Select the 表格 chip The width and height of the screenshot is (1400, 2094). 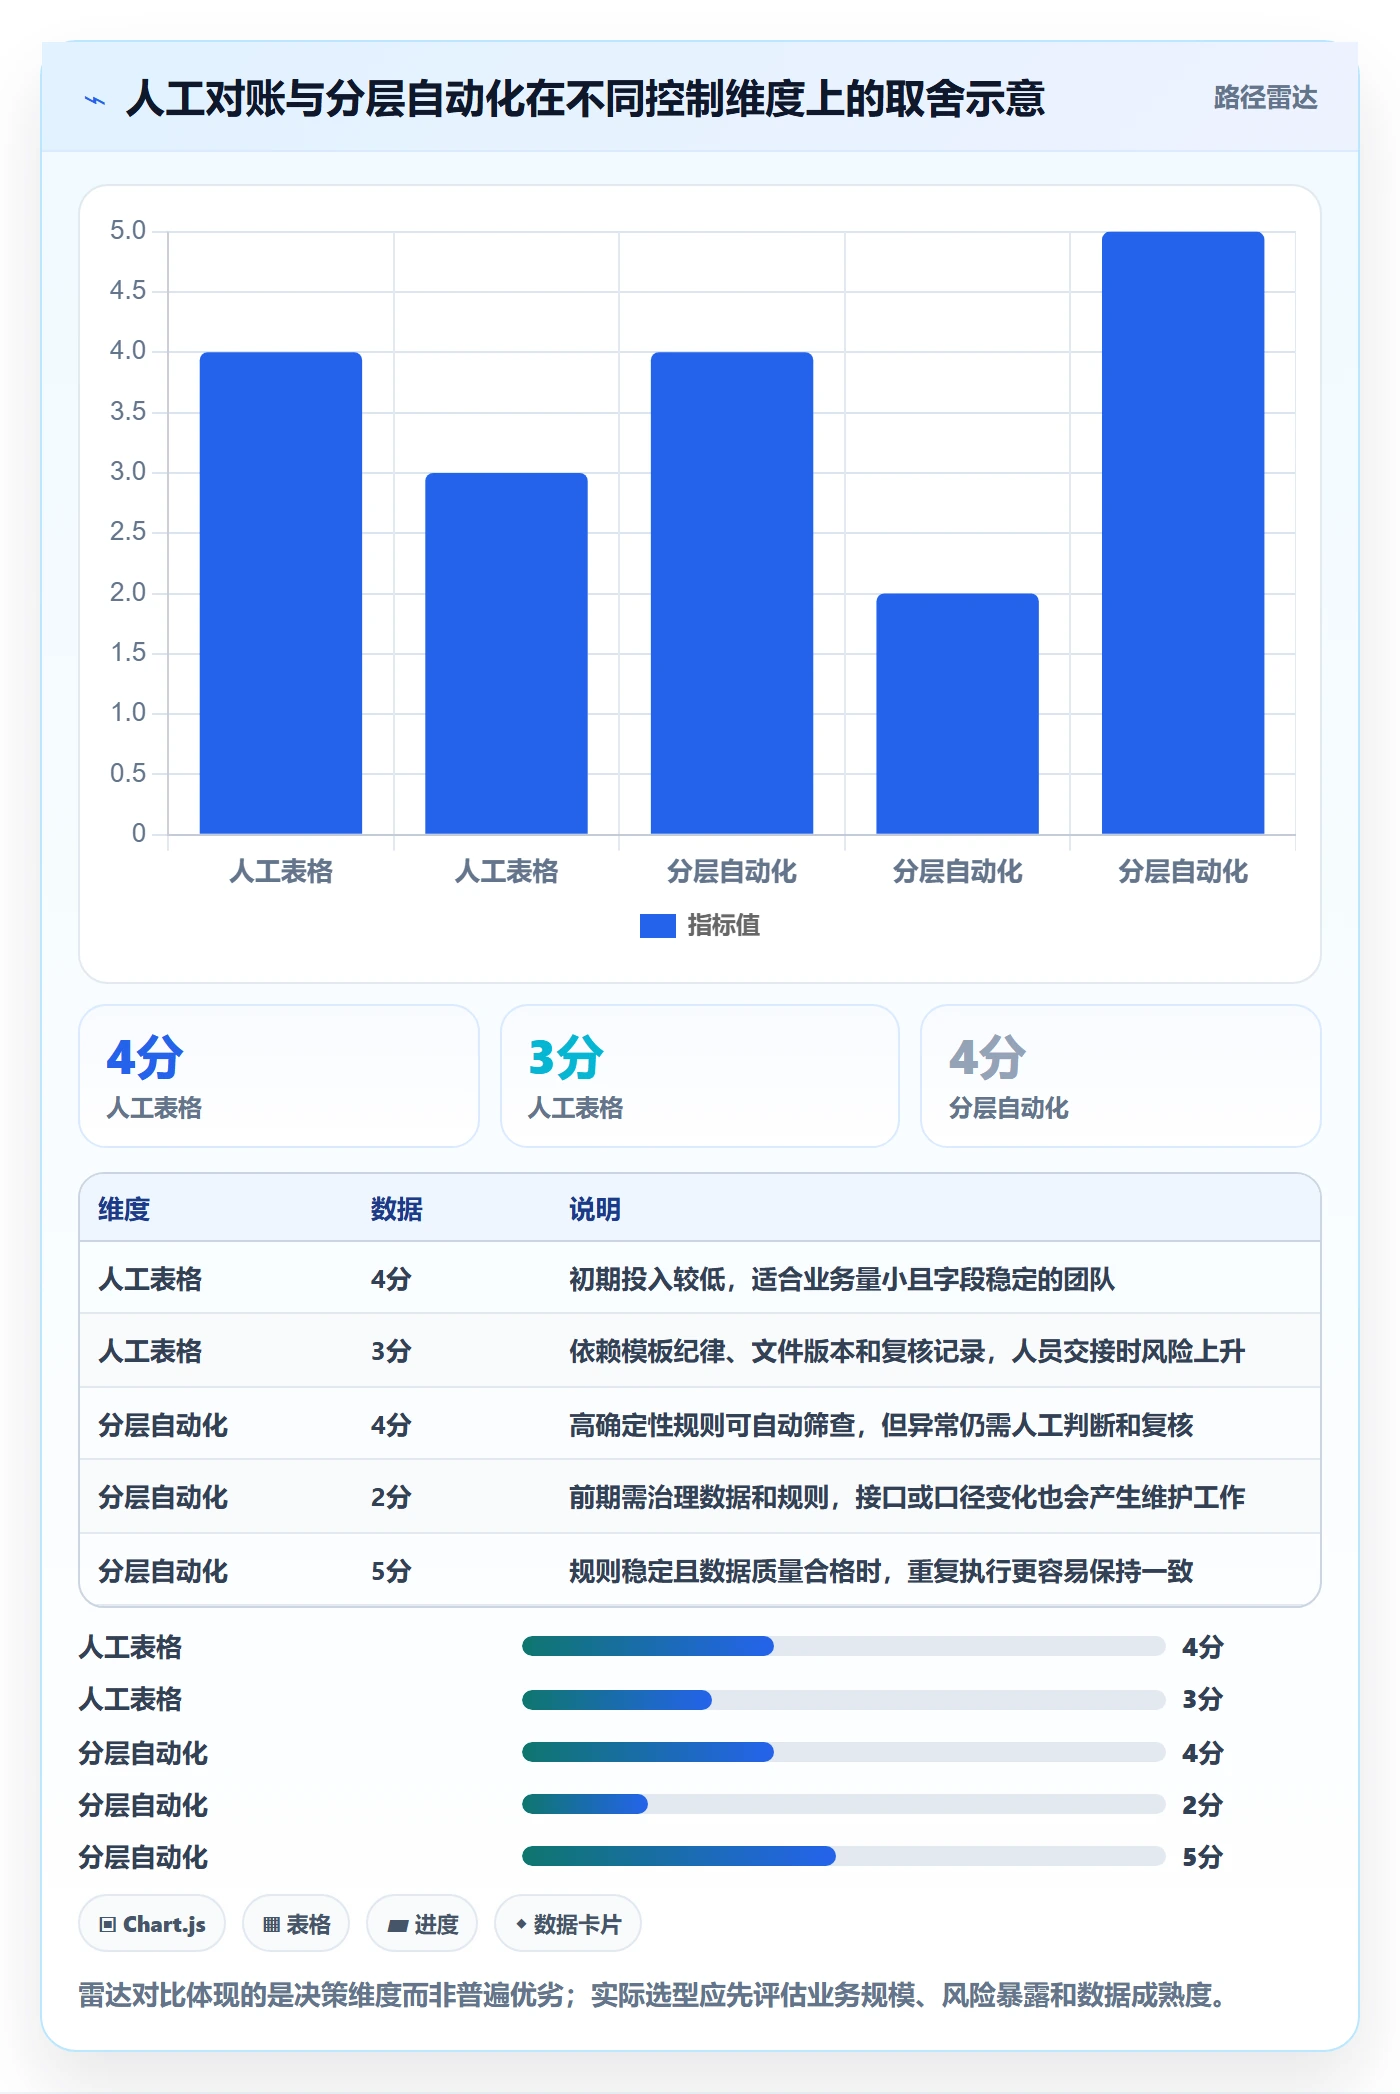(296, 1924)
